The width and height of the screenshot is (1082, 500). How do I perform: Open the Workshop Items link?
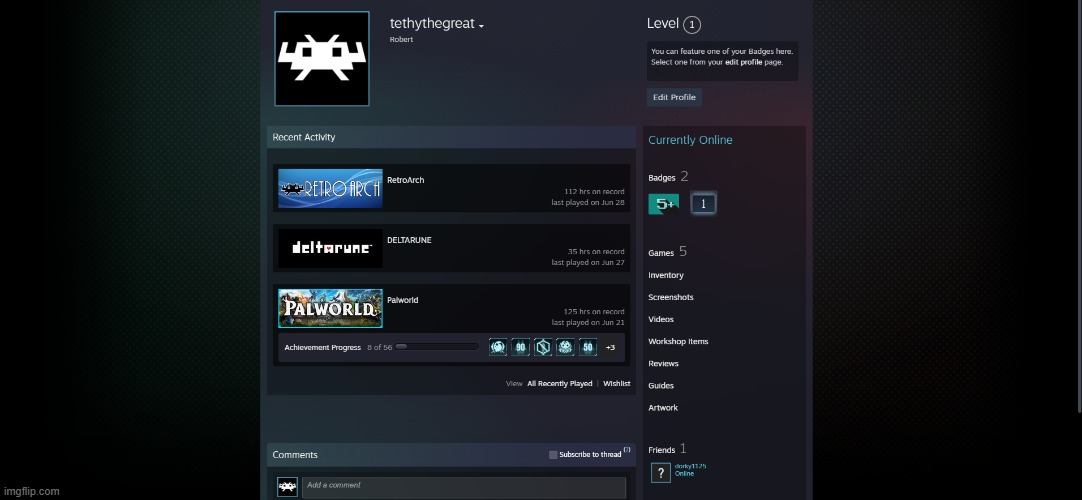678,341
